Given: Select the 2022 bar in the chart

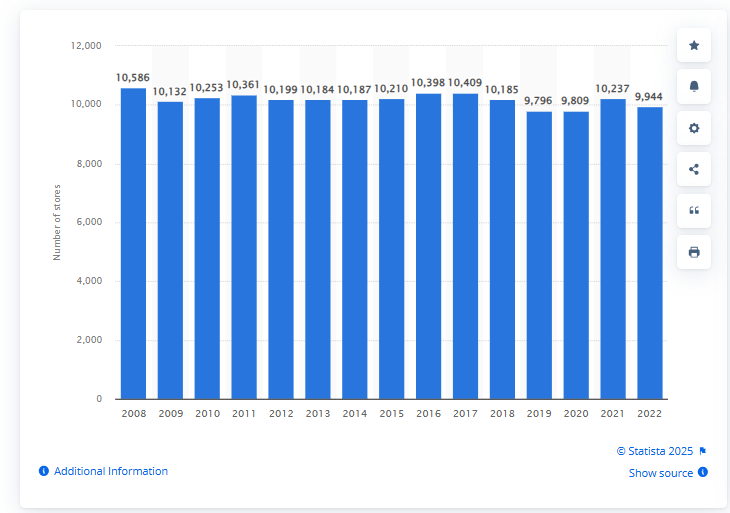Looking at the screenshot, I should (x=650, y=253).
